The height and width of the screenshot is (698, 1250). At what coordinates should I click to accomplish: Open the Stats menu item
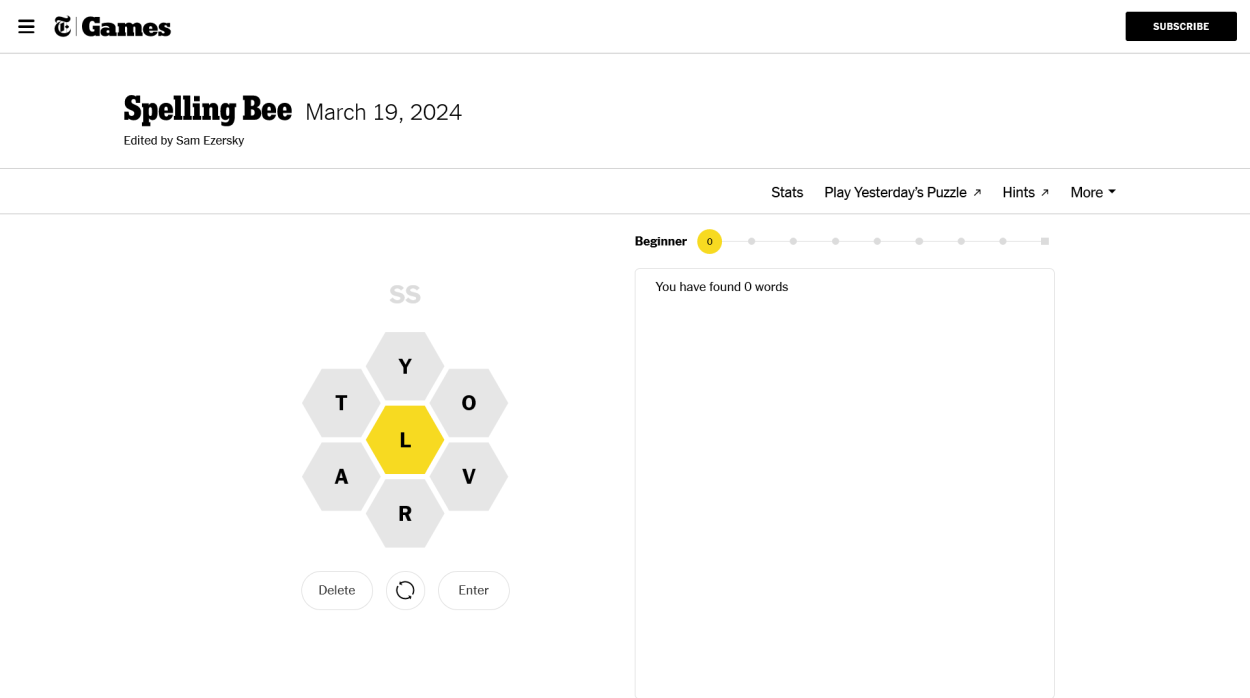point(787,192)
